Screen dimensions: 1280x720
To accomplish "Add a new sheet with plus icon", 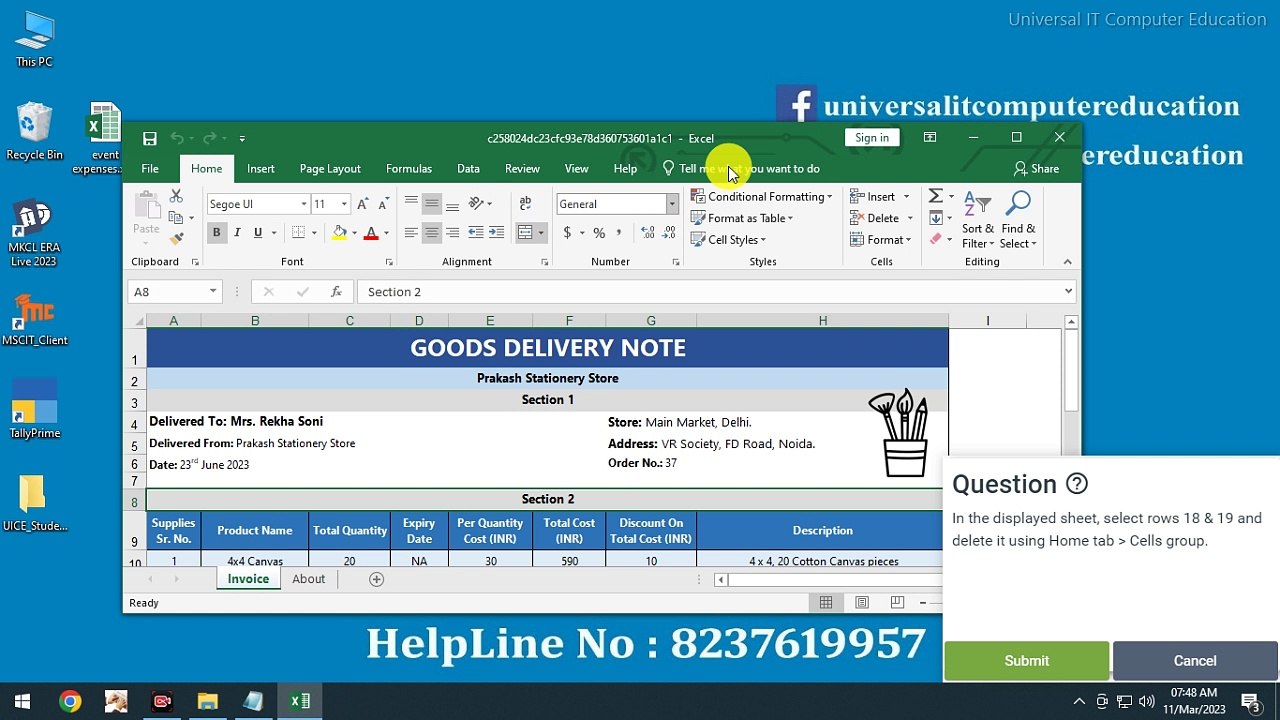I will 377,580.
